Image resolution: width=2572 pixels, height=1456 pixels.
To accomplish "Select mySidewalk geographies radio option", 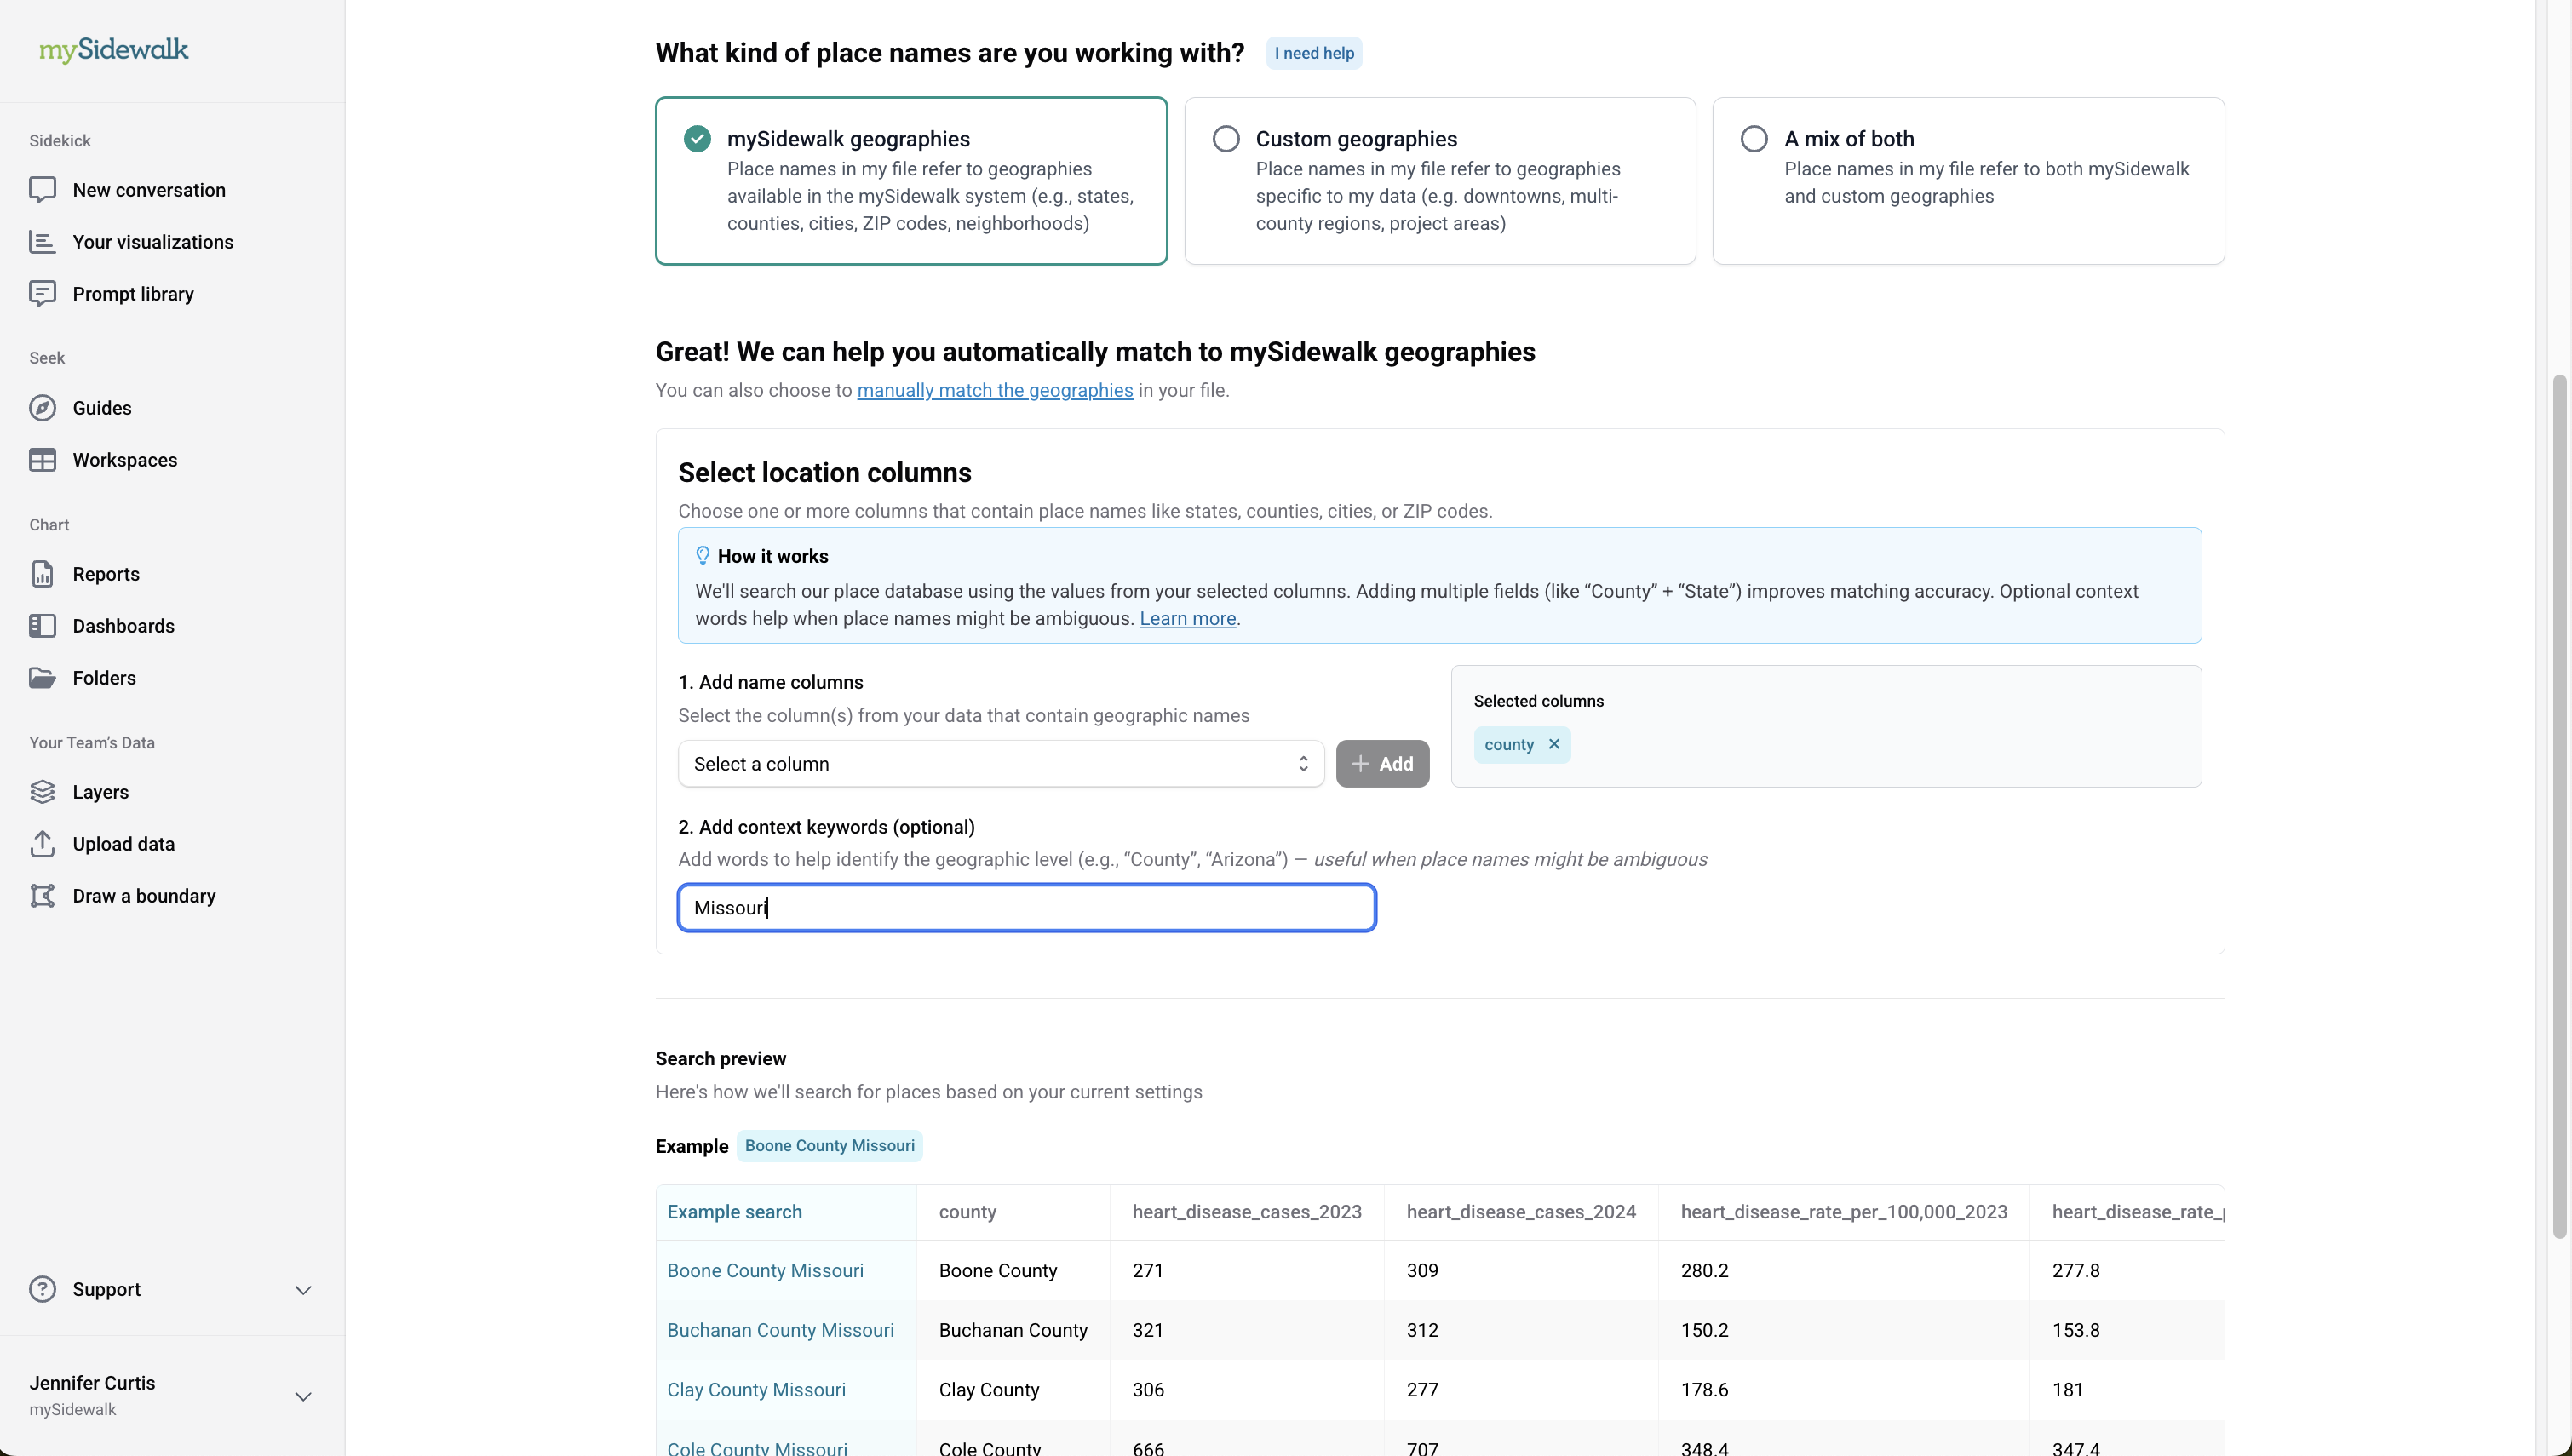I will pos(697,138).
